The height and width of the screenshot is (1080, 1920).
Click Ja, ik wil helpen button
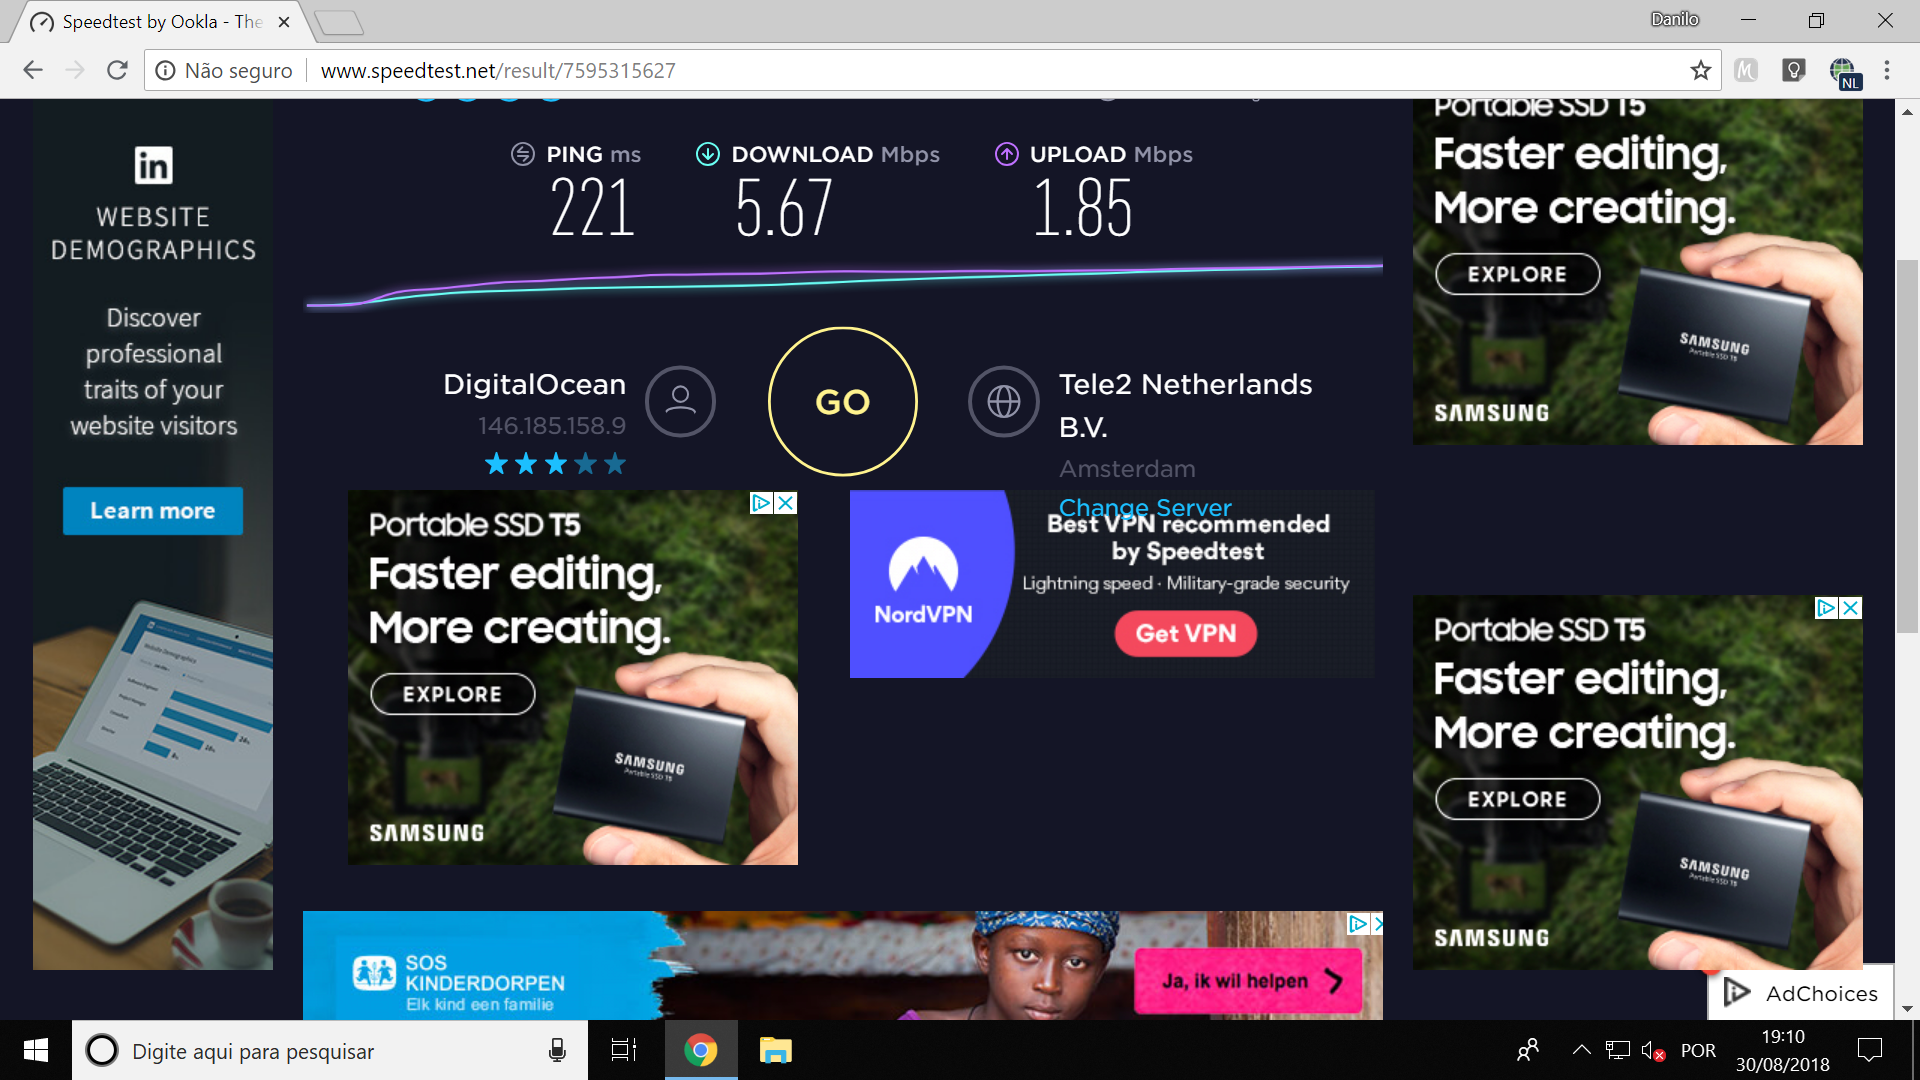coord(1248,981)
